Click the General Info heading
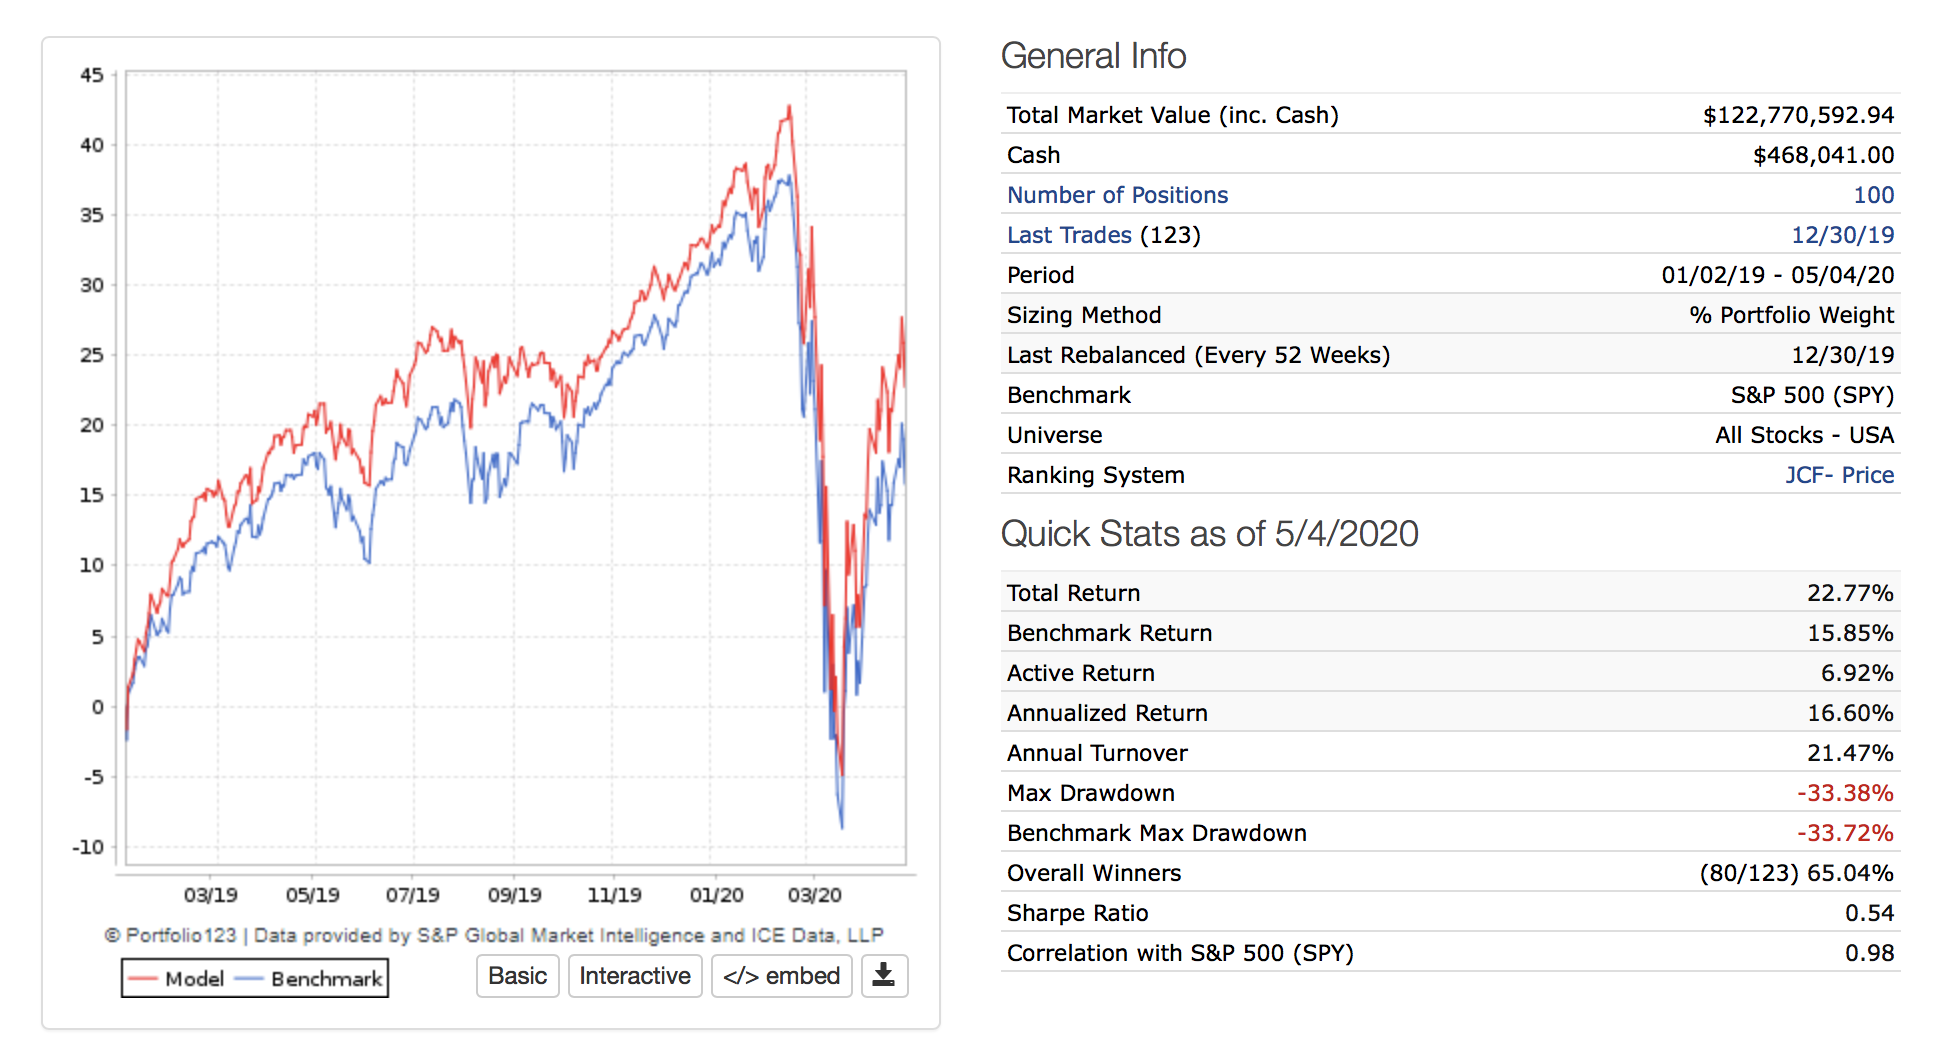Screen dimensions: 1938x1042 pyautogui.click(x=1093, y=56)
